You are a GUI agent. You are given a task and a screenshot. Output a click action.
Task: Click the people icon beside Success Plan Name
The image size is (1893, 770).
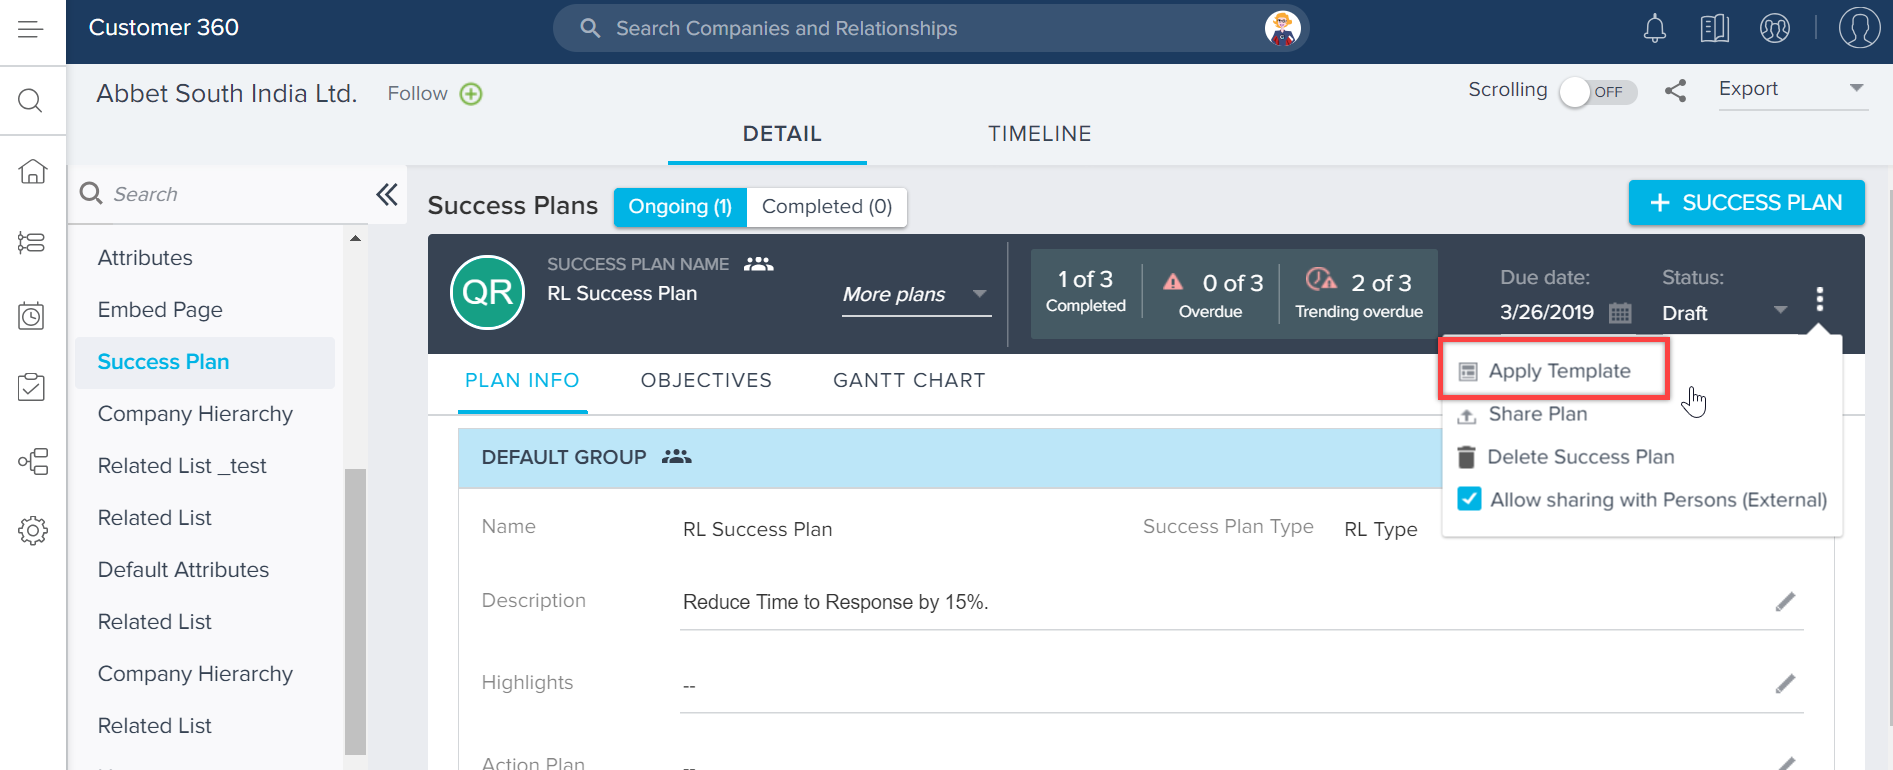click(759, 264)
